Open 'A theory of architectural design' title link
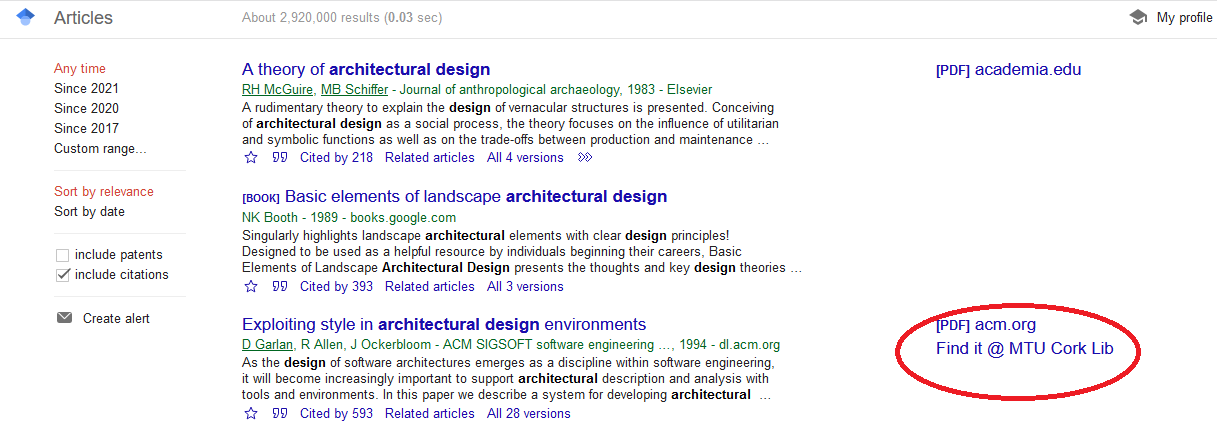Image resolution: width=1217 pixels, height=432 pixels. pyautogui.click(x=366, y=70)
